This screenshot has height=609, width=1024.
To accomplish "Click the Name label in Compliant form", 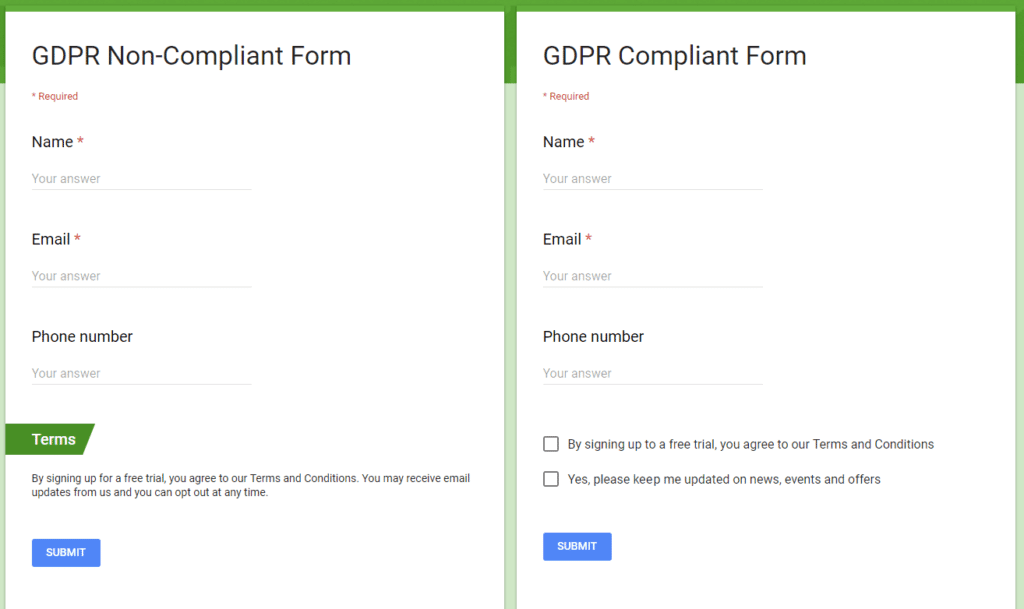I will pyautogui.click(x=564, y=142).
